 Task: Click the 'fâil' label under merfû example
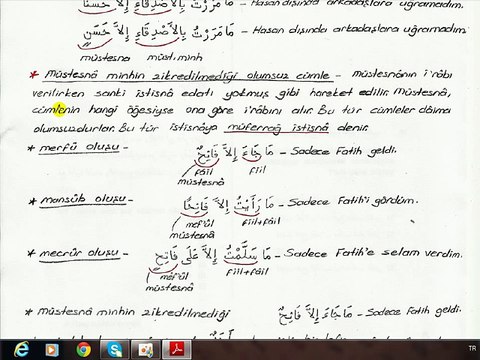(x=205, y=172)
